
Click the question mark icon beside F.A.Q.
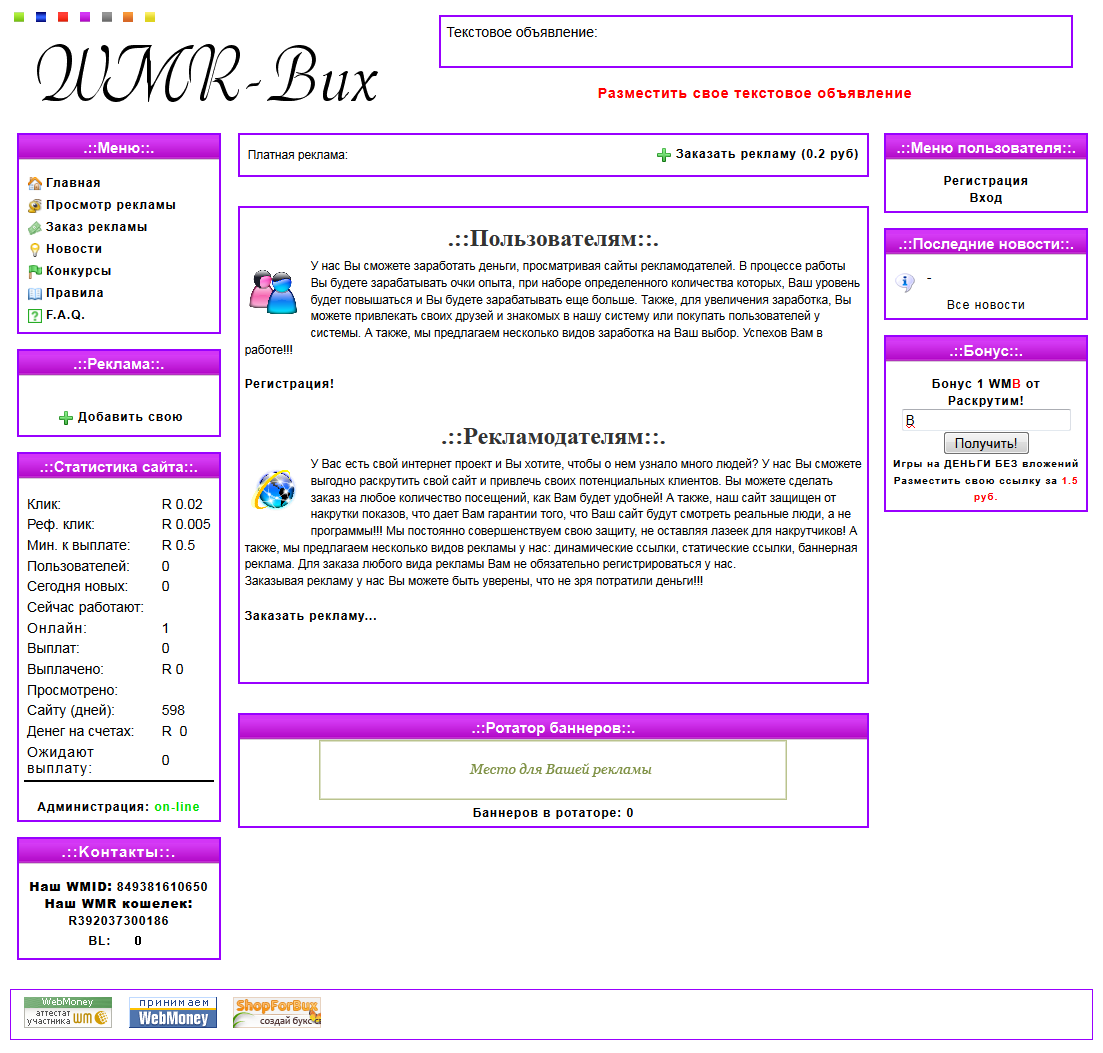34,316
